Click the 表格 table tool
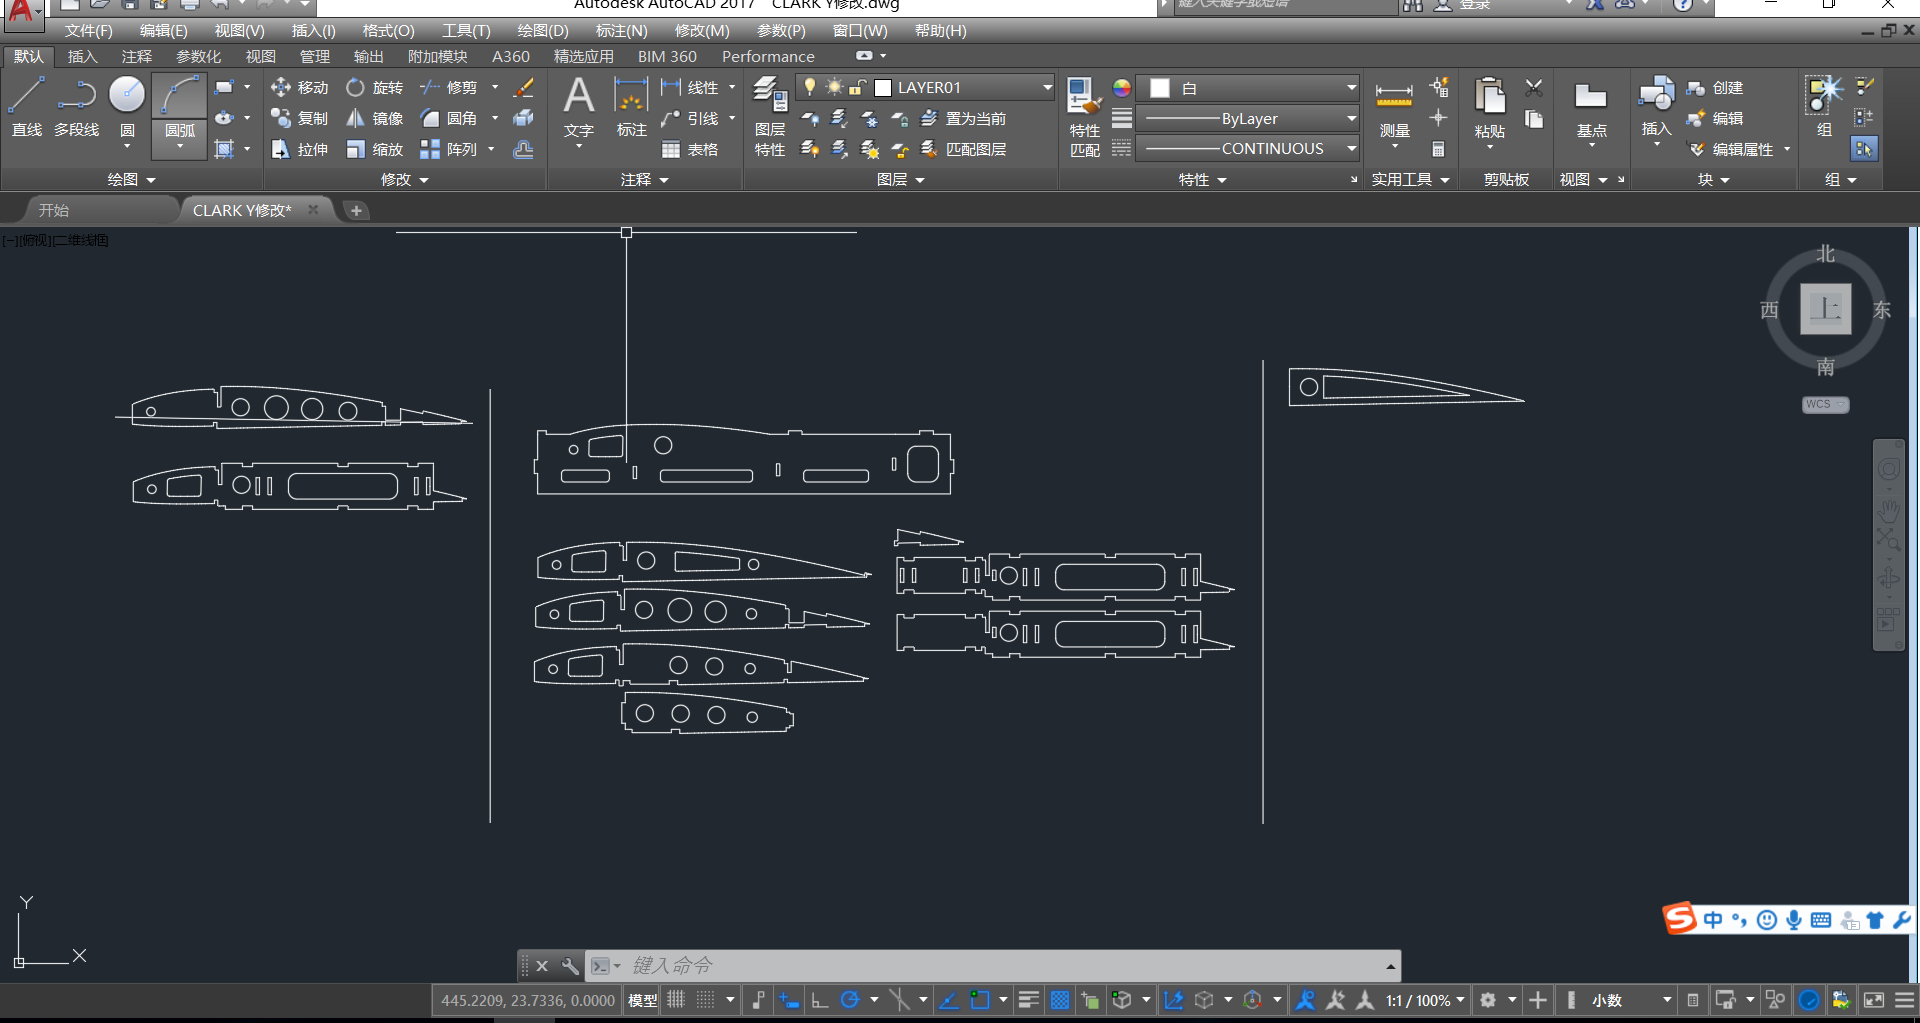Screen dimensions: 1920x1023 click(x=690, y=150)
